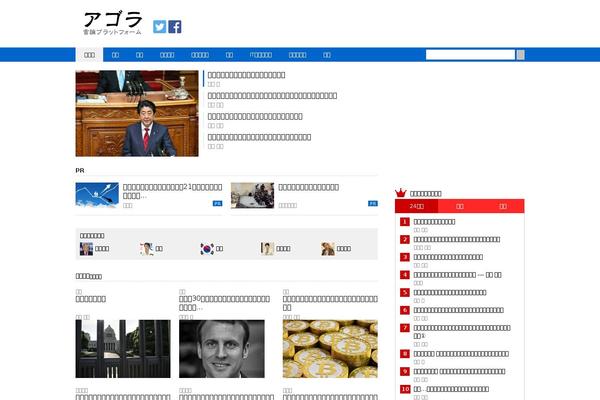Open the PR headline containing the number 21

173,191
